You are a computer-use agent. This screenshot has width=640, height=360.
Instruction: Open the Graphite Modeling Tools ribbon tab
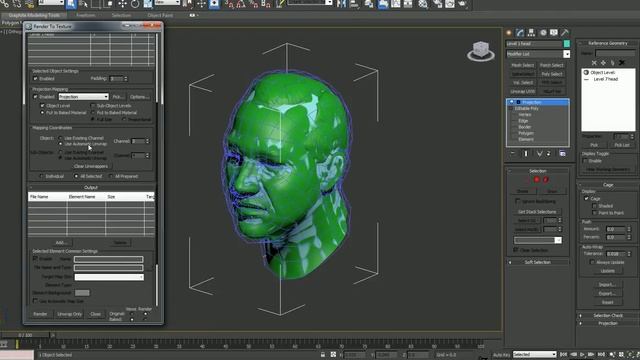tap(34, 16)
